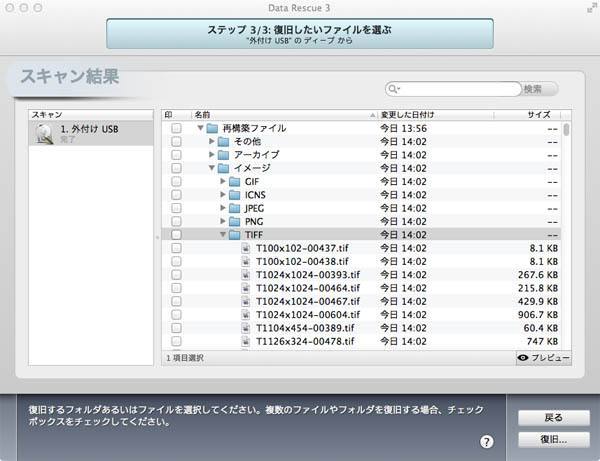Check the box for T1024x1024-00393.tif
The width and height of the screenshot is (600, 461).
[176, 274]
